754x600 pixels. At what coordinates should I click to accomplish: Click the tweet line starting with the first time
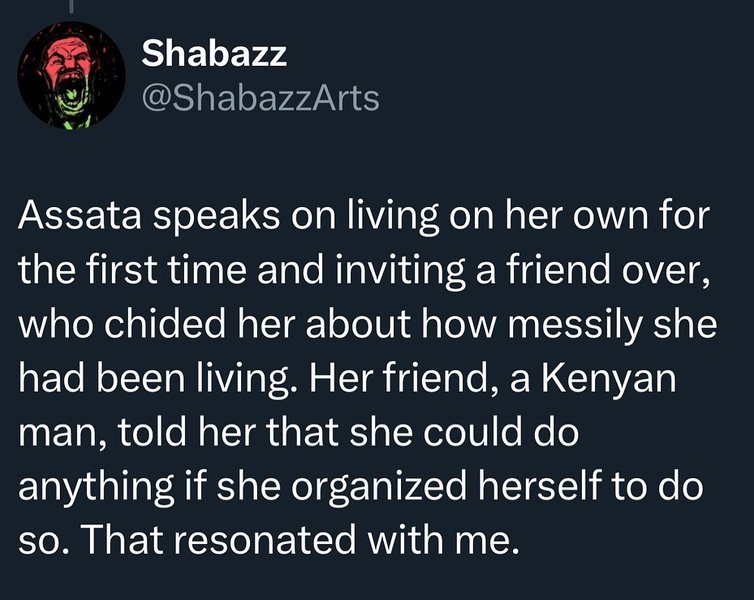(x=364, y=271)
